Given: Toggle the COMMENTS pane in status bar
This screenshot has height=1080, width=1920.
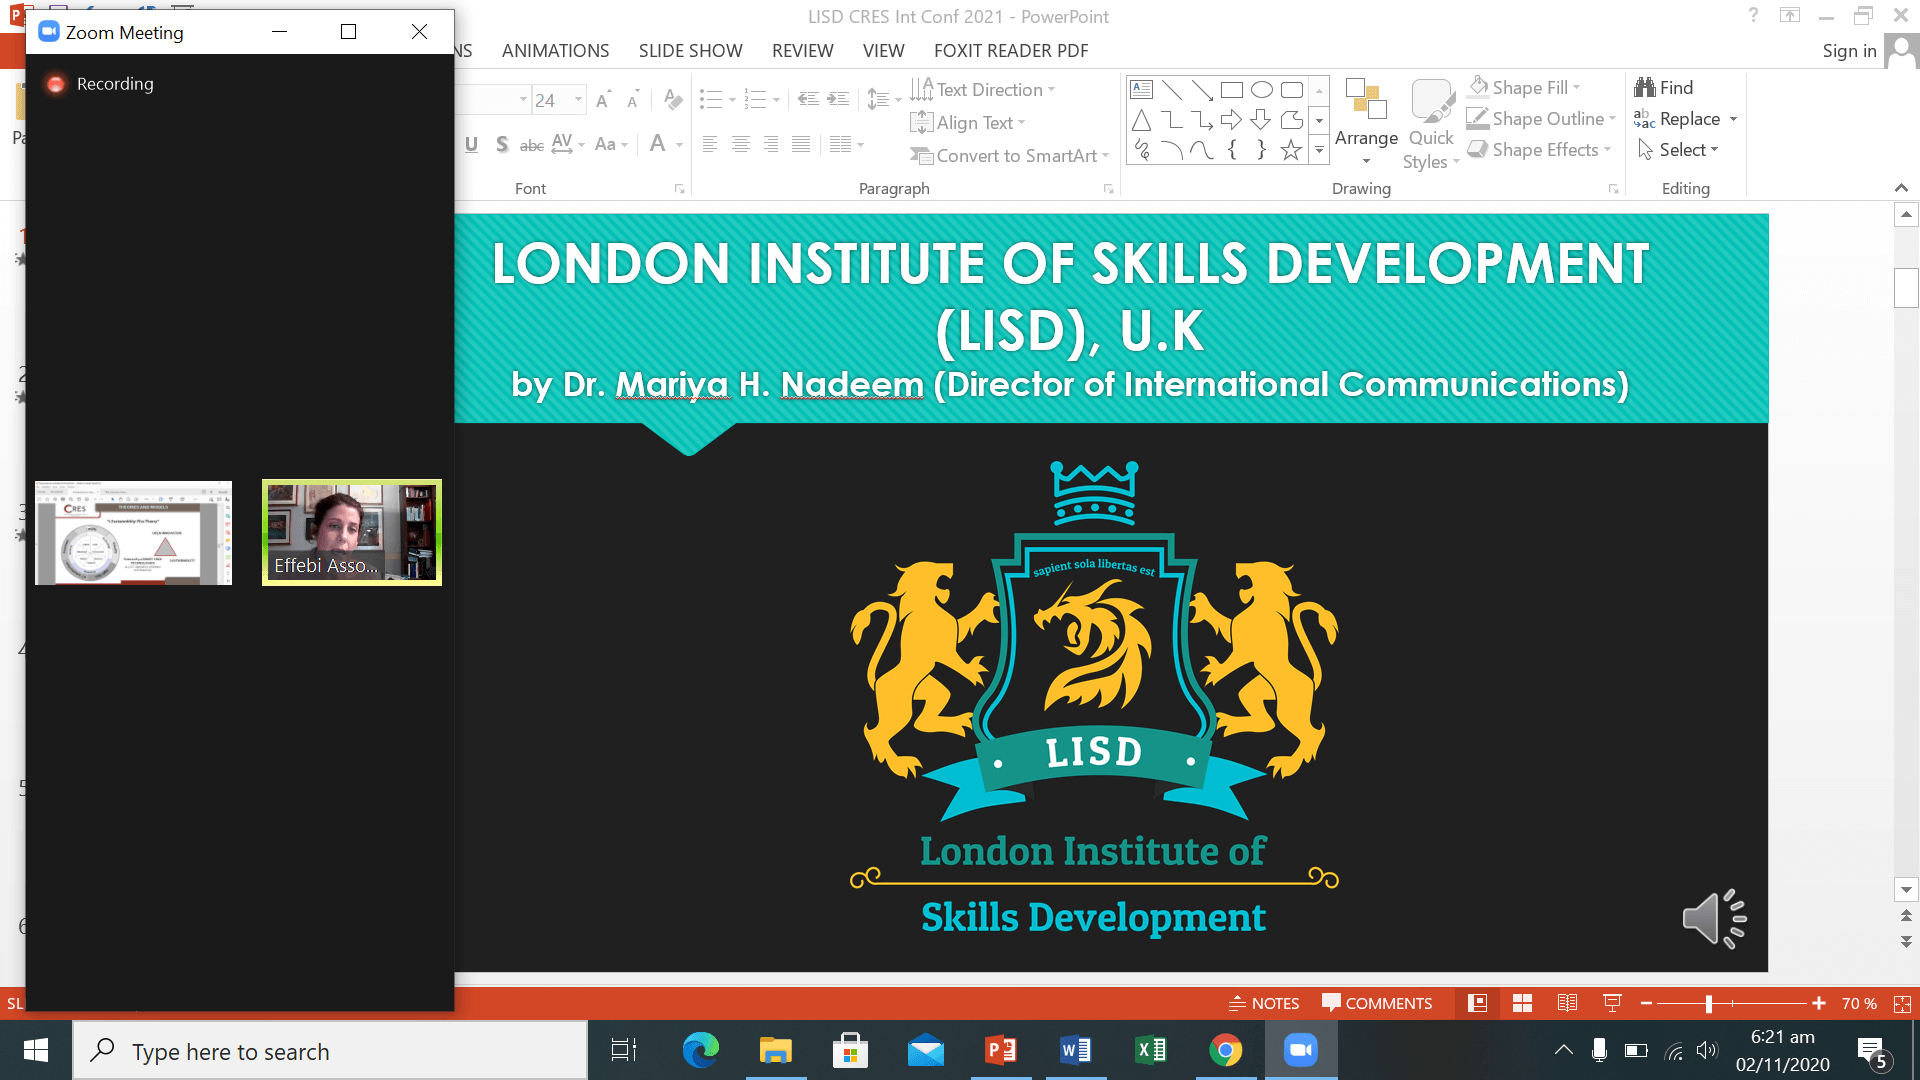Looking at the screenshot, I should point(1377,1003).
